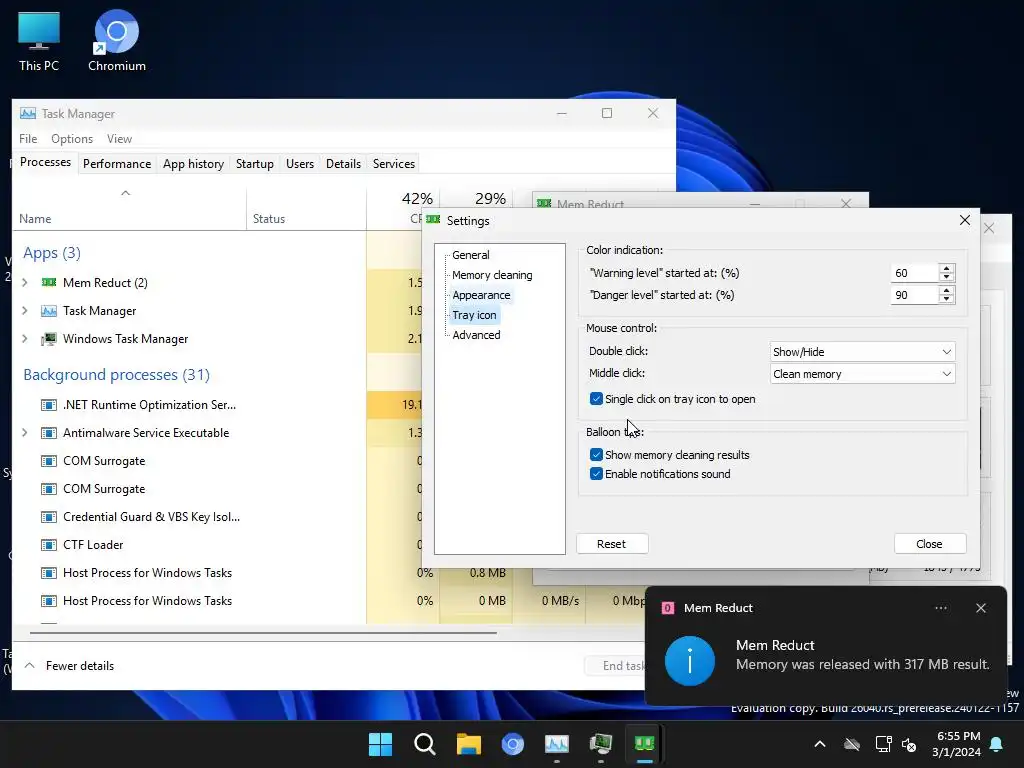Viewport: 1024px width, 768px height.
Task: Click Reset in Settings dialog
Action: point(612,544)
